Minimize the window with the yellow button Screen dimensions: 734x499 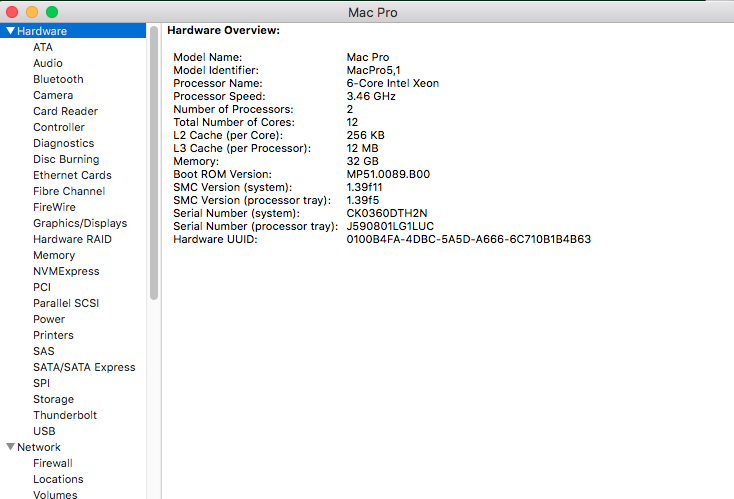click(x=32, y=12)
